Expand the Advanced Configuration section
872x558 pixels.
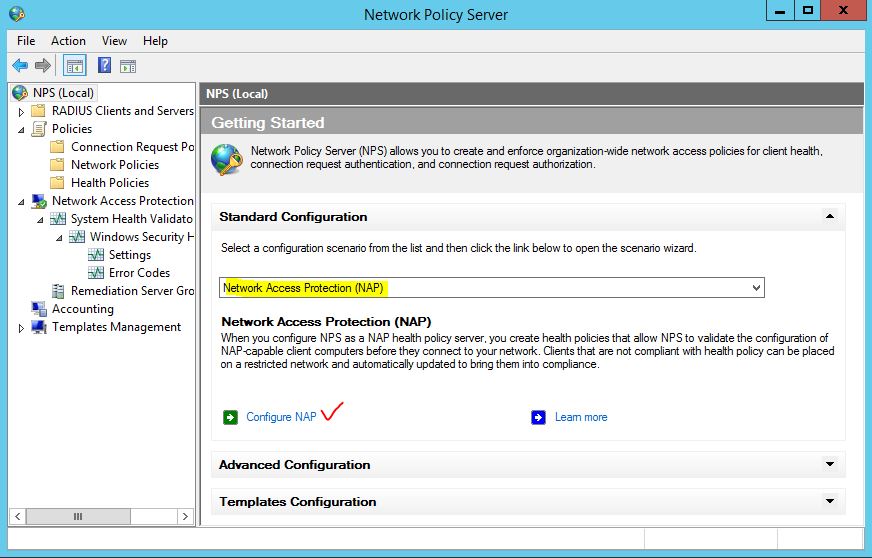(830, 464)
